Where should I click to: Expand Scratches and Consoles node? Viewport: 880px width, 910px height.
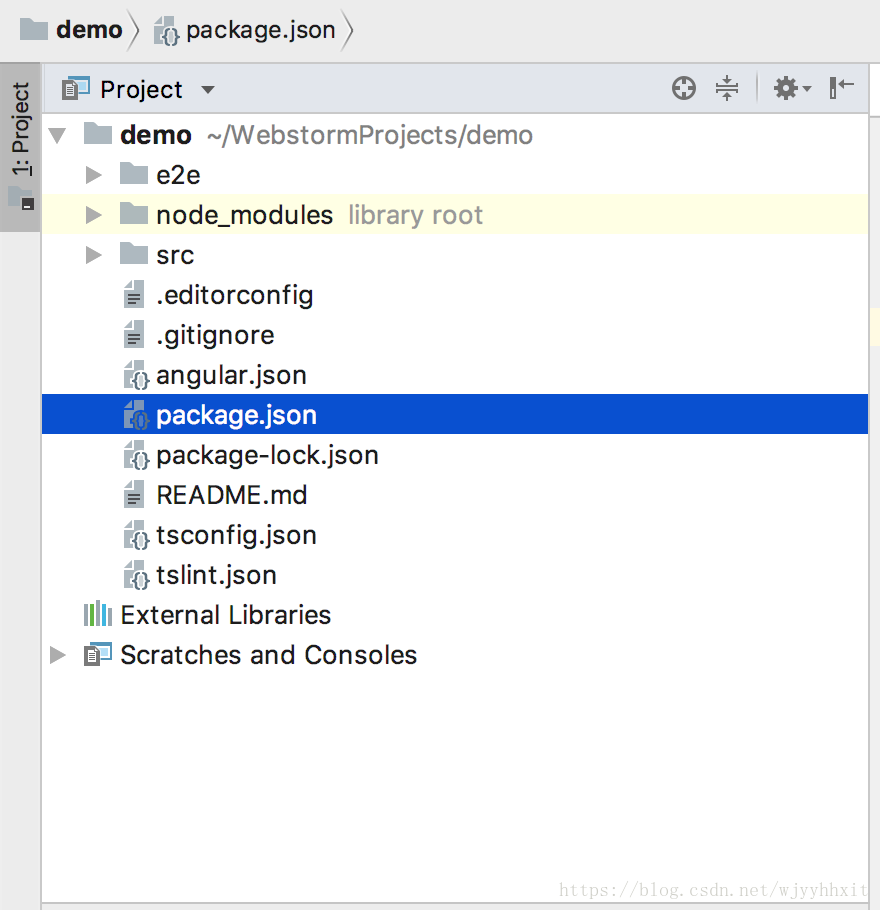pos(57,655)
